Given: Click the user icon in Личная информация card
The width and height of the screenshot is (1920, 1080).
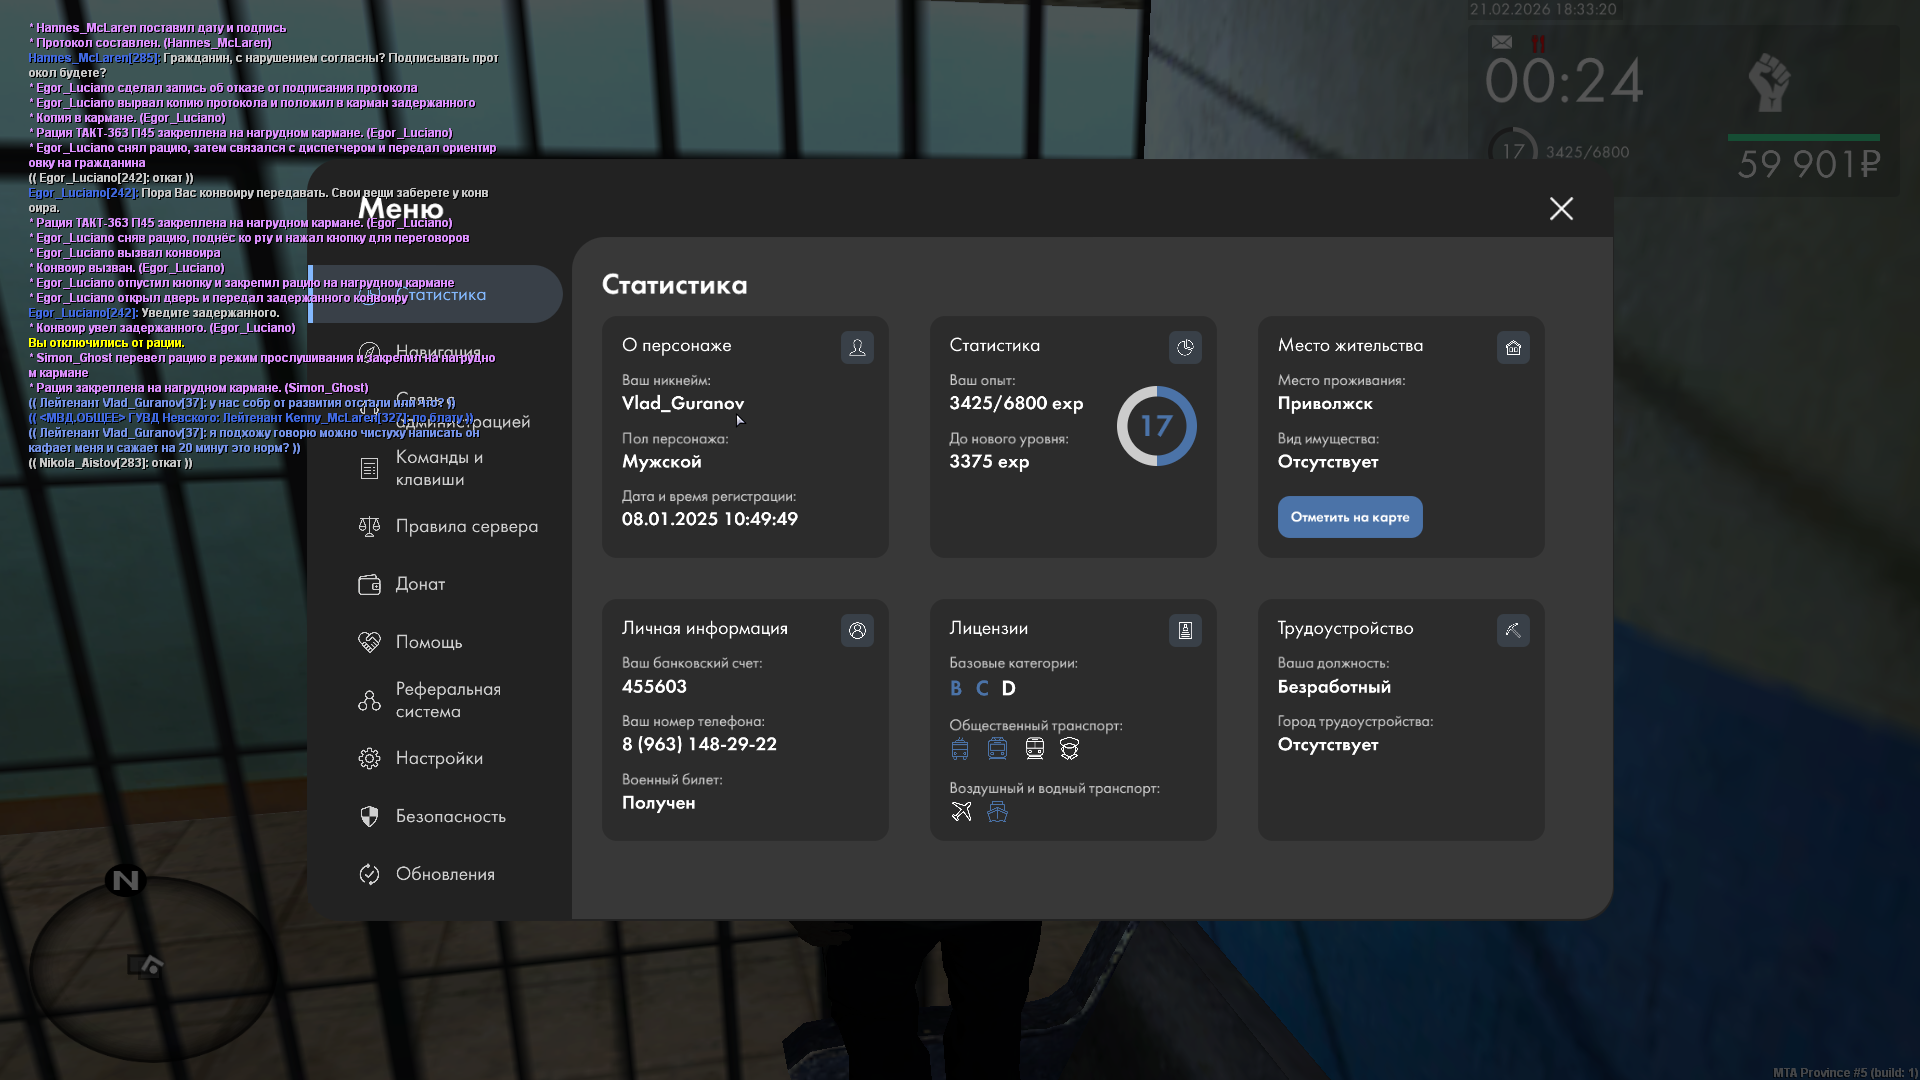Looking at the screenshot, I should pos(857,630).
